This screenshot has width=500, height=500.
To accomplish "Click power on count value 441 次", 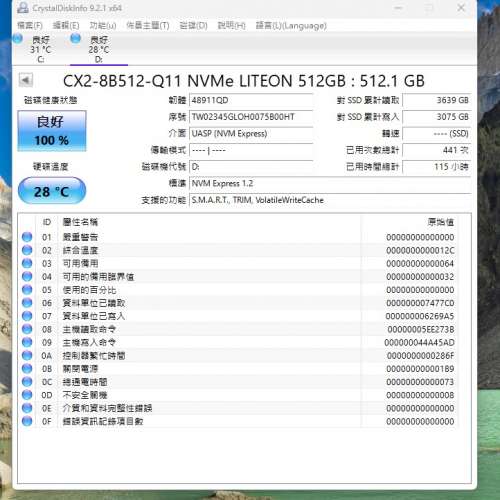I will point(437,150).
